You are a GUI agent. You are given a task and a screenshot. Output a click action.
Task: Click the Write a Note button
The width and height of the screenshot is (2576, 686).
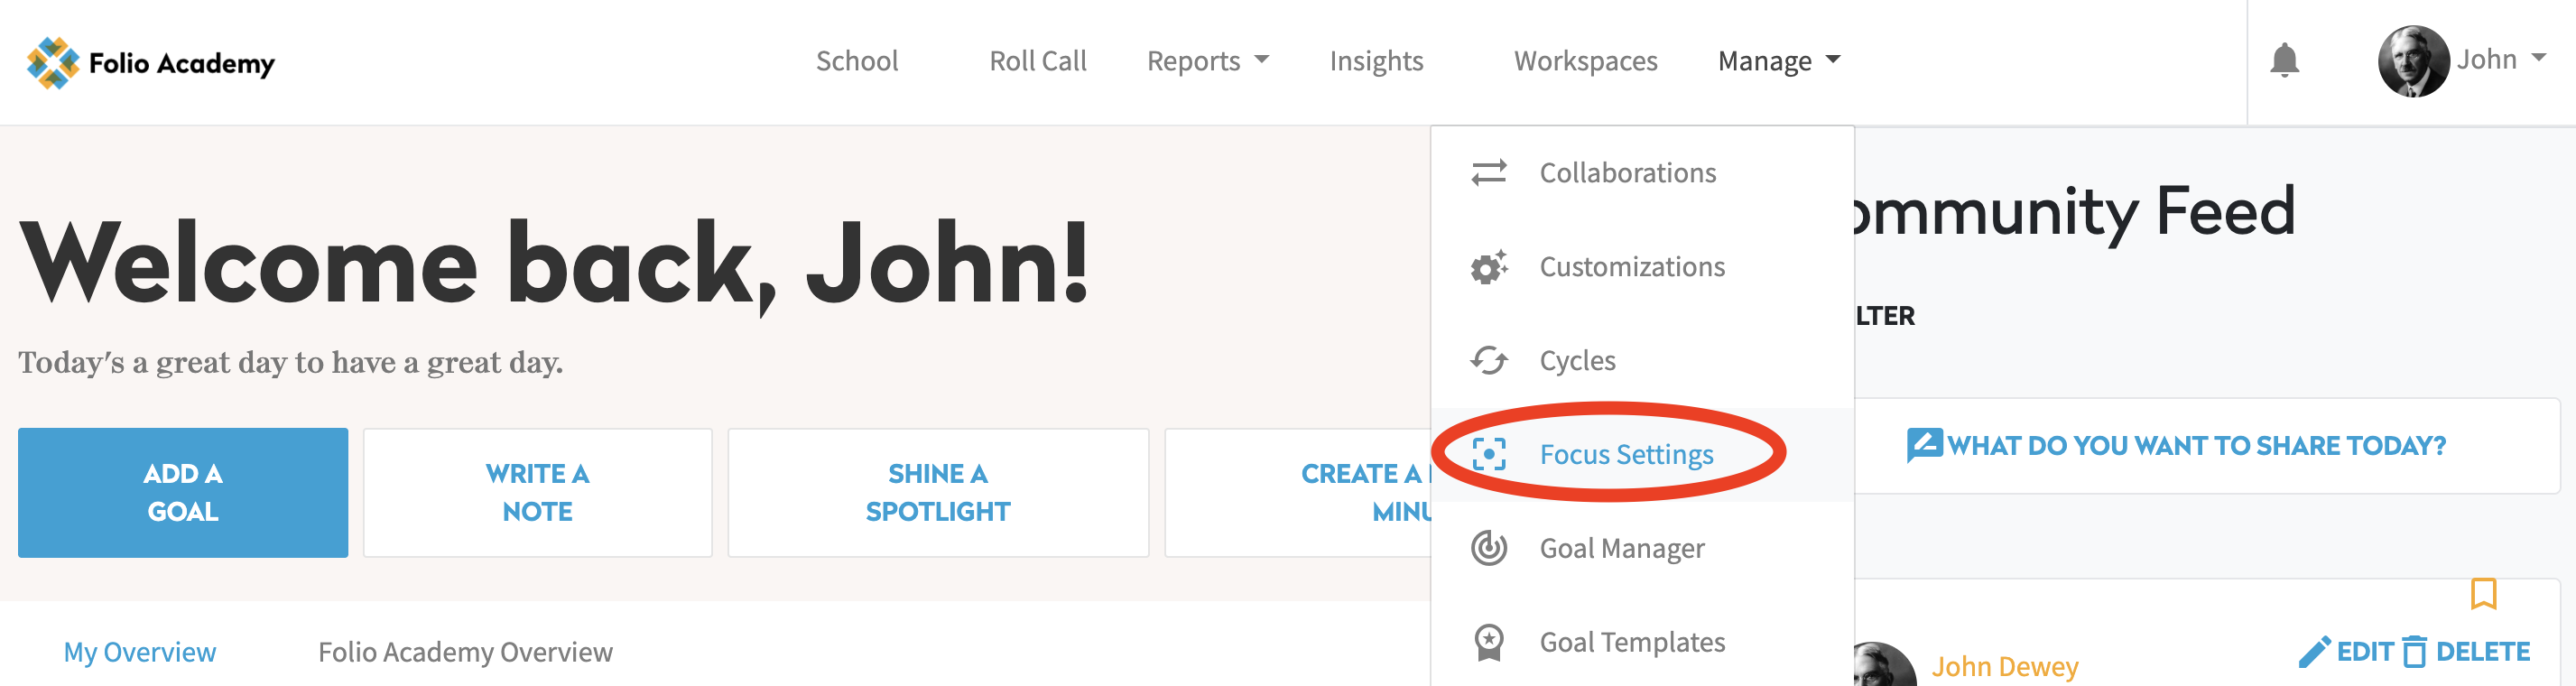[x=537, y=492]
